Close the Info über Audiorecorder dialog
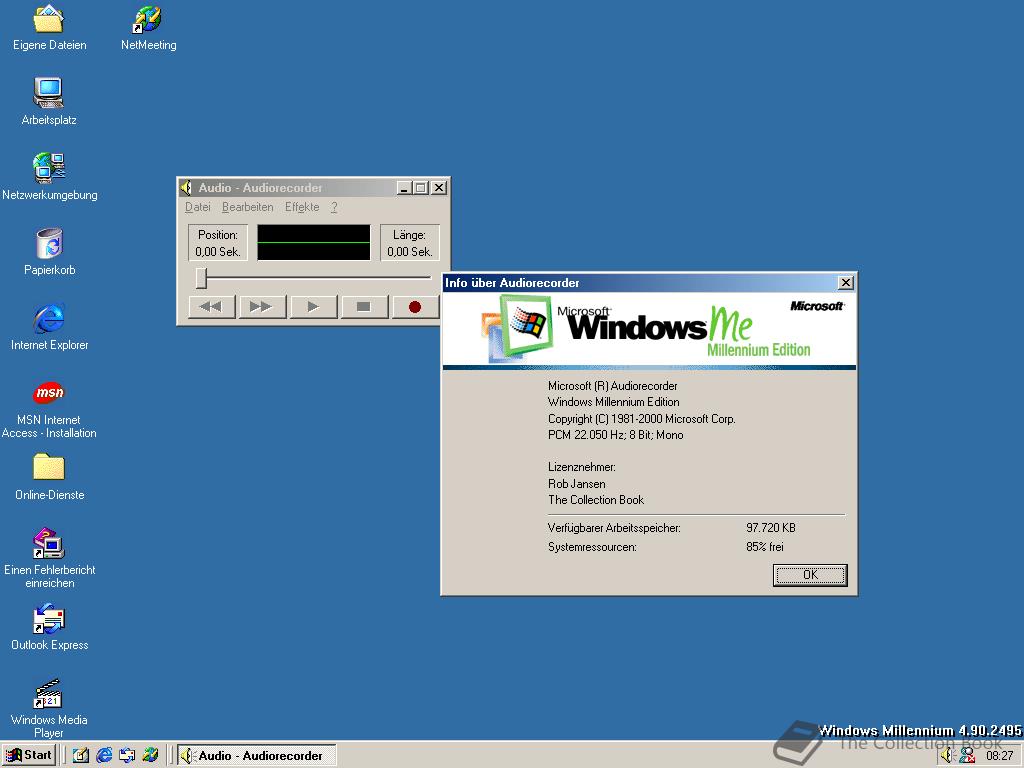The image size is (1024, 768). click(x=846, y=282)
